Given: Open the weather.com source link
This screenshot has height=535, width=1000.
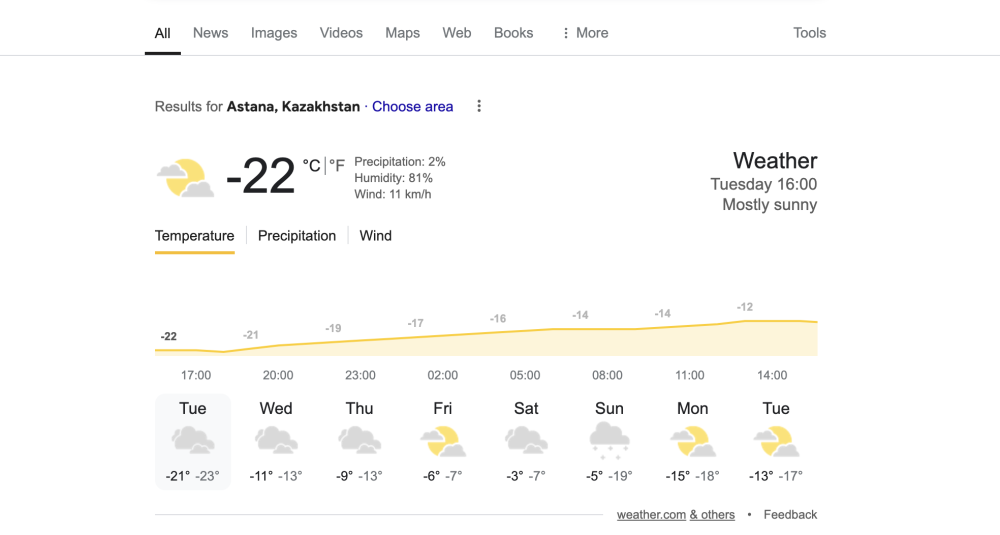Looking at the screenshot, I should [651, 515].
